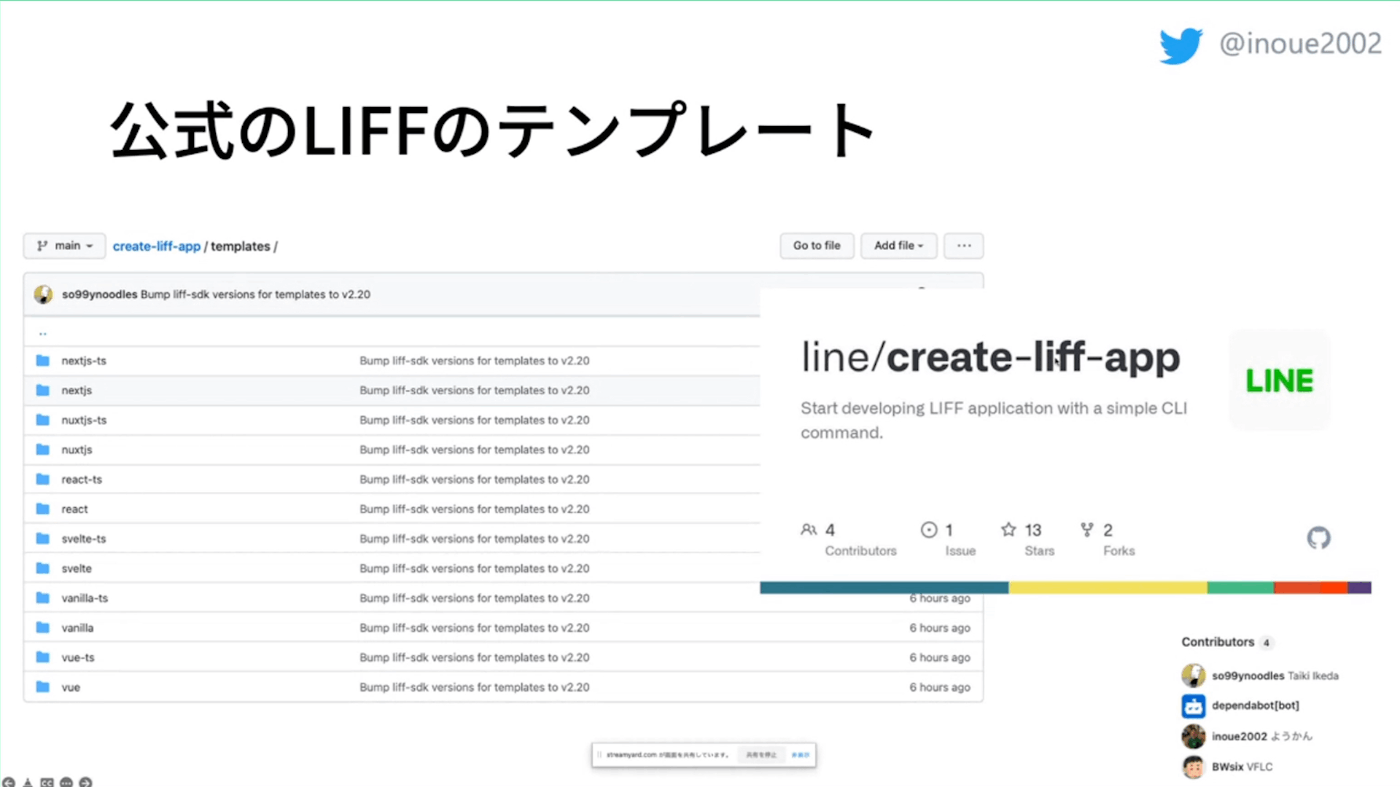Click the vue folder icon
Screen dimensions: 1400x787
click(x=43, y=687)
